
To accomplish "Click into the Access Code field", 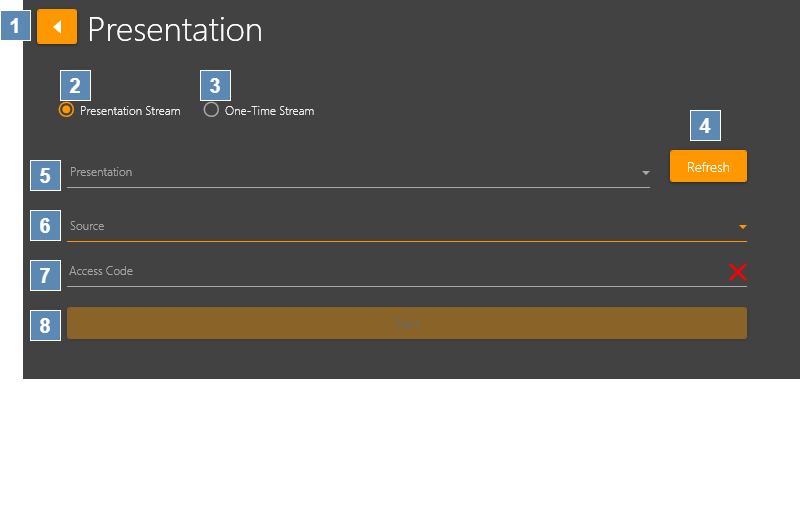I will (390, 272).
